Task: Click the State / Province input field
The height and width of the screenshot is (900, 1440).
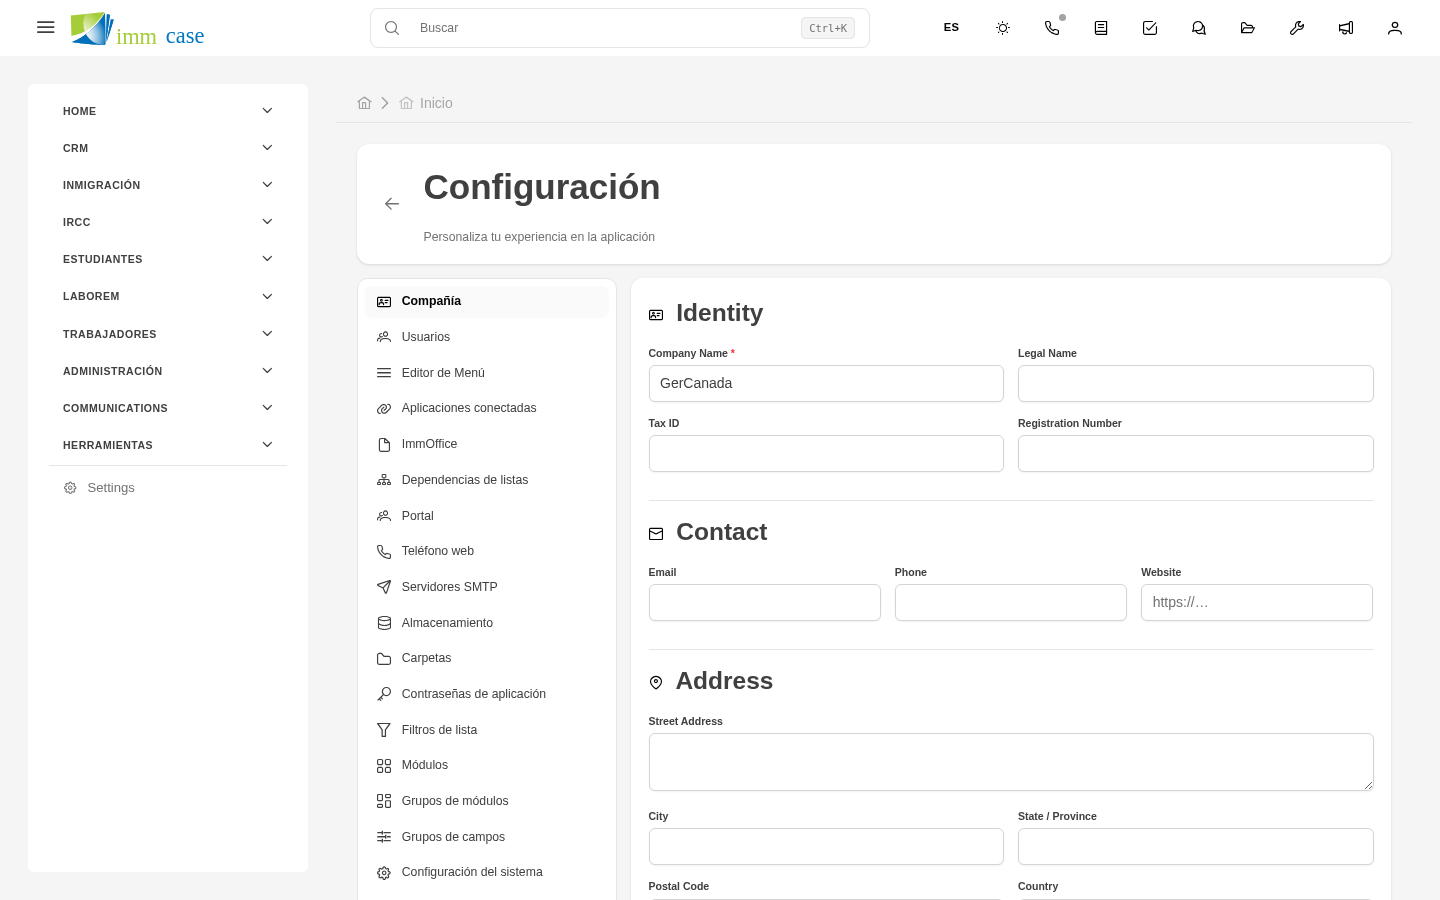Action: [x=1196, y=846]
